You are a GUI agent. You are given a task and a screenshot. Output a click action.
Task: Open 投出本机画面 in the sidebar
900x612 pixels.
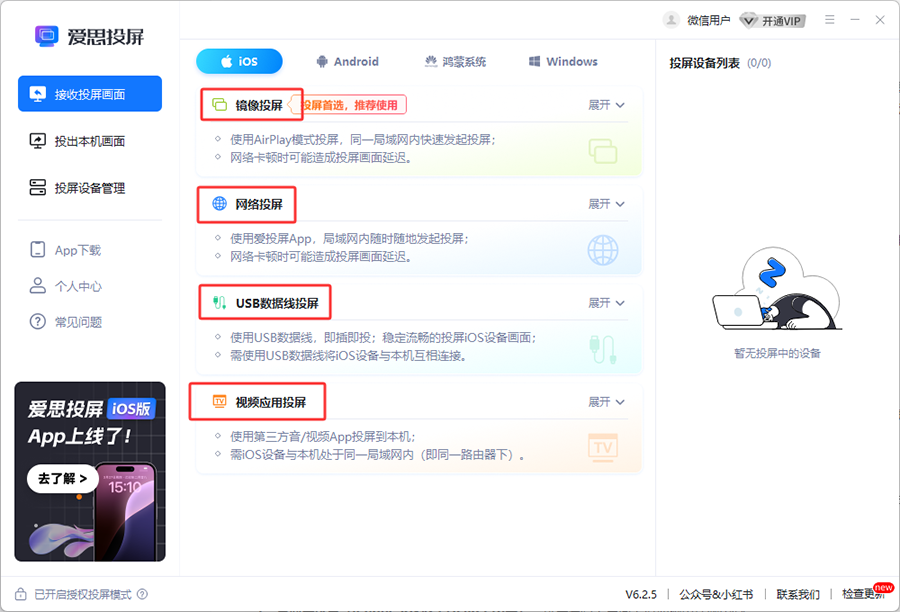90,141
